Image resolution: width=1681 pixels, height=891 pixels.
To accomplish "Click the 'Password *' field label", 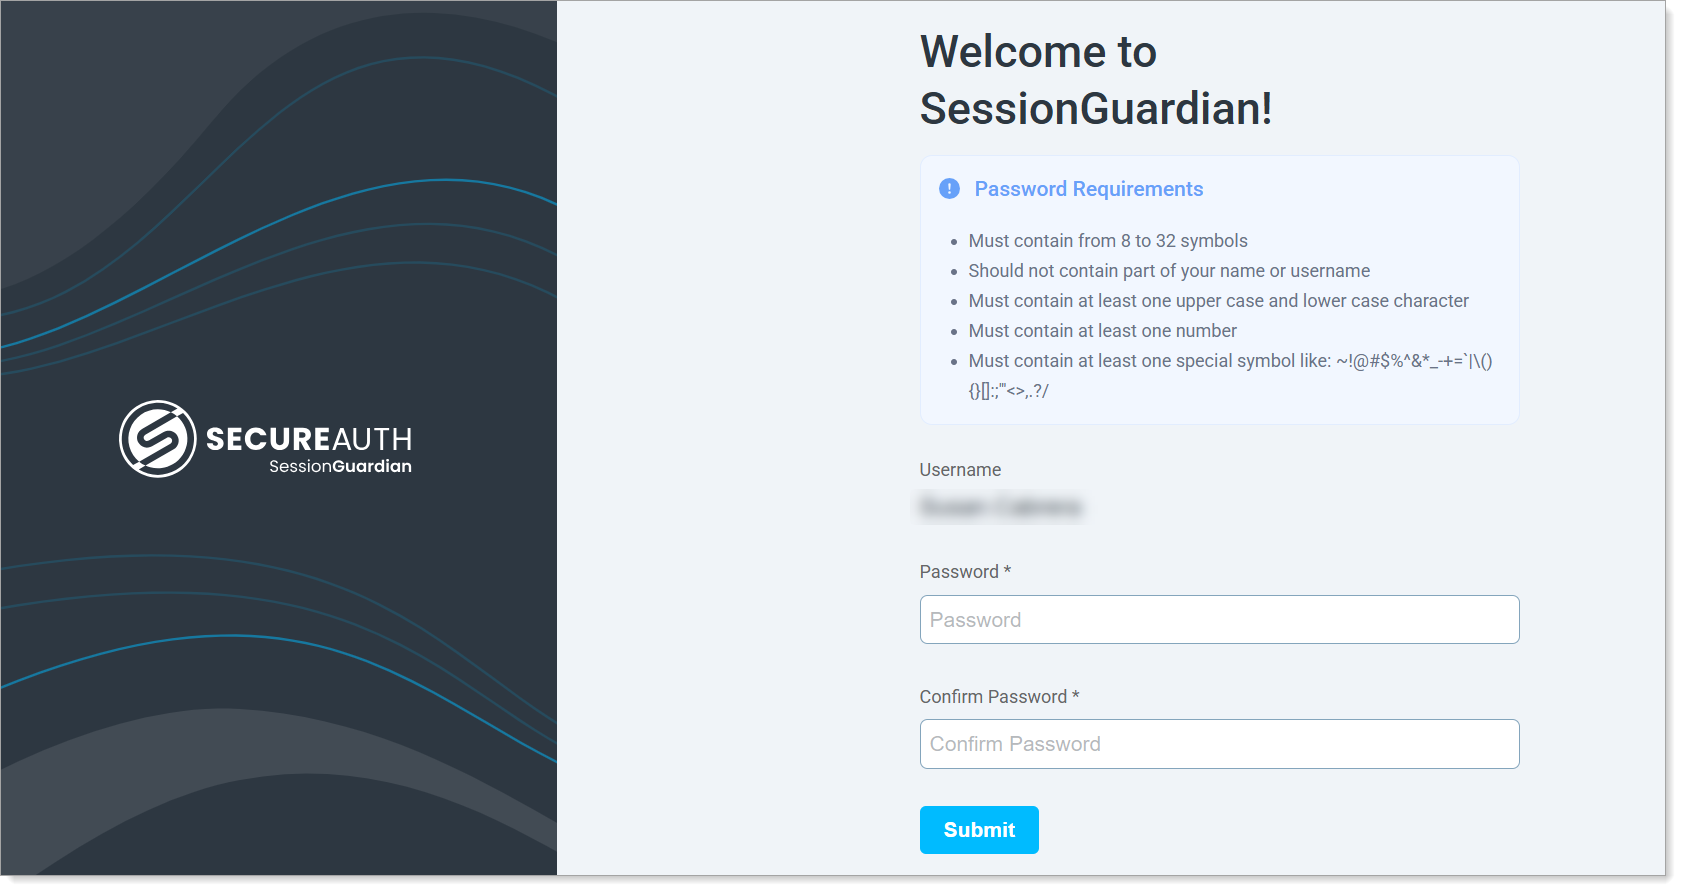I will 965,572.
